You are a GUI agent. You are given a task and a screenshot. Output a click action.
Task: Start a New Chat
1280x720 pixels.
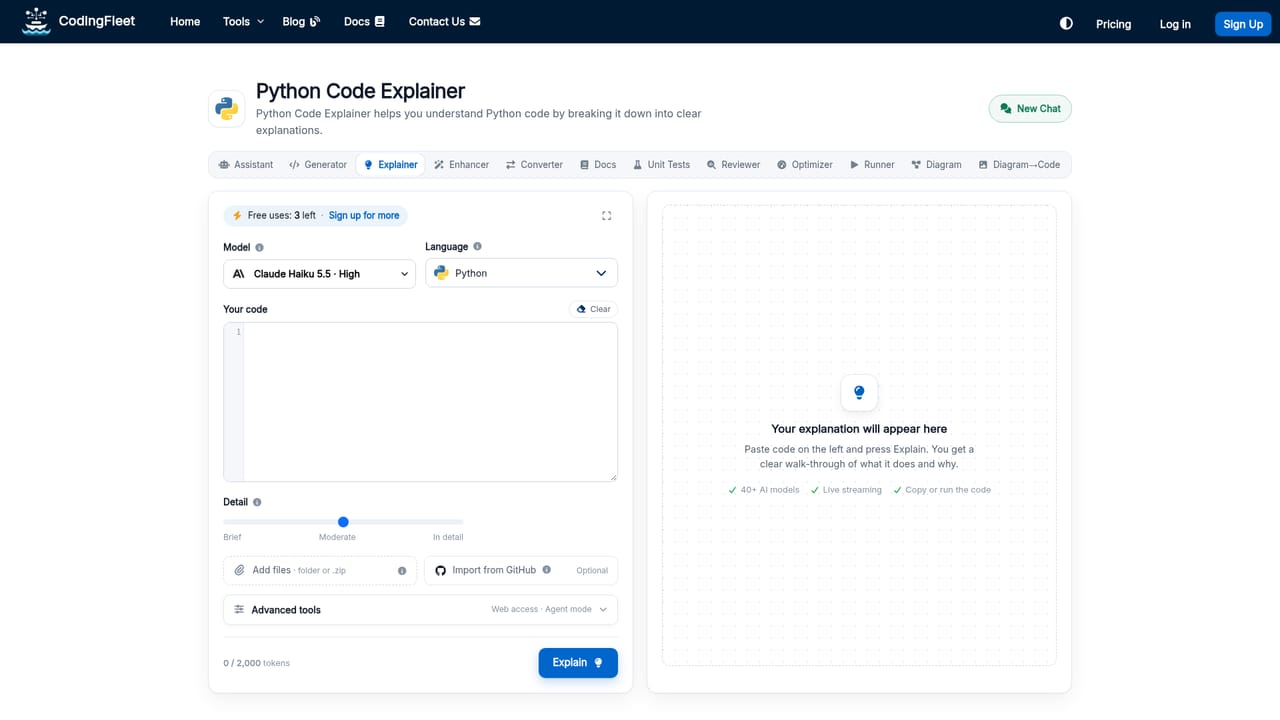point(1030,109)
